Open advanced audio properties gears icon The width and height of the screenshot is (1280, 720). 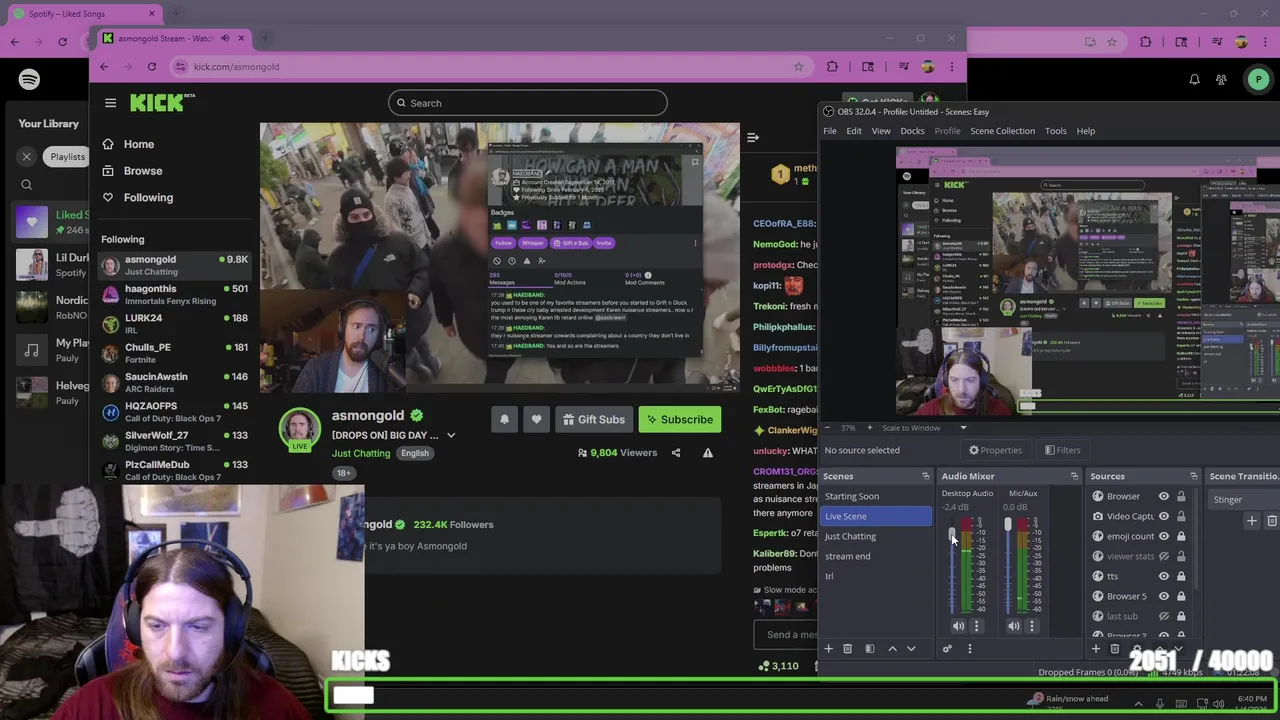click(x=947, y=649)
